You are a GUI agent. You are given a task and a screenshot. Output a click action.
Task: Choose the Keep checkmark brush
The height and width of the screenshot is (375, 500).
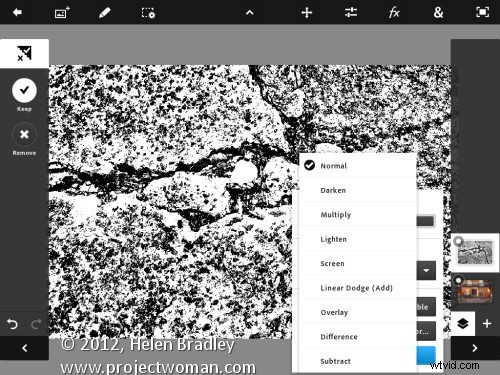pos(24,90)
